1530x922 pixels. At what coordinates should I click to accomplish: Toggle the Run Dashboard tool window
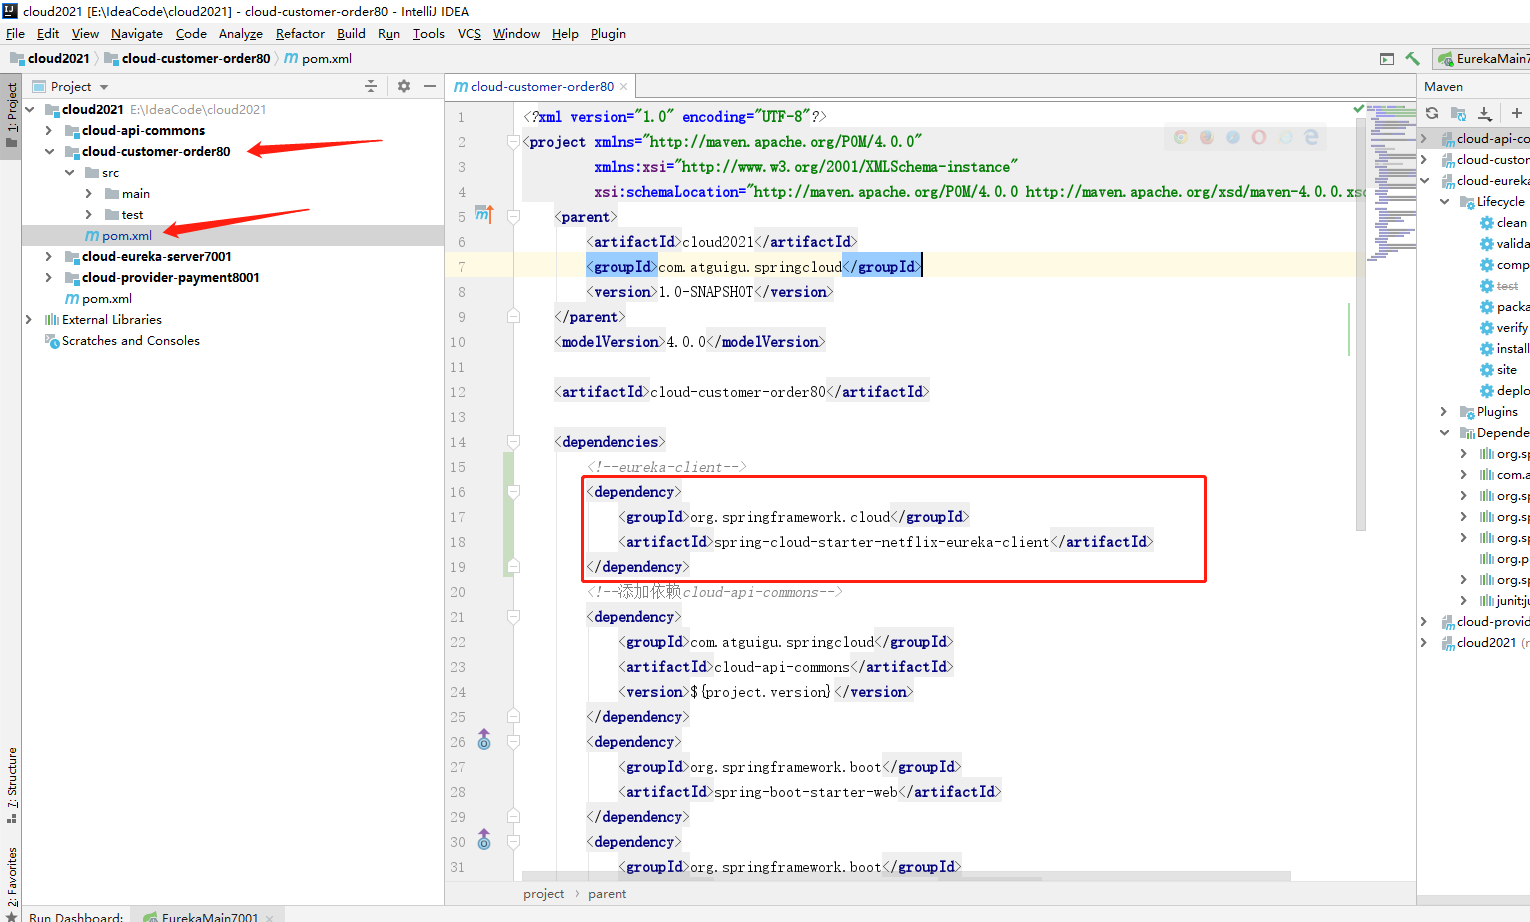[76, 915]
